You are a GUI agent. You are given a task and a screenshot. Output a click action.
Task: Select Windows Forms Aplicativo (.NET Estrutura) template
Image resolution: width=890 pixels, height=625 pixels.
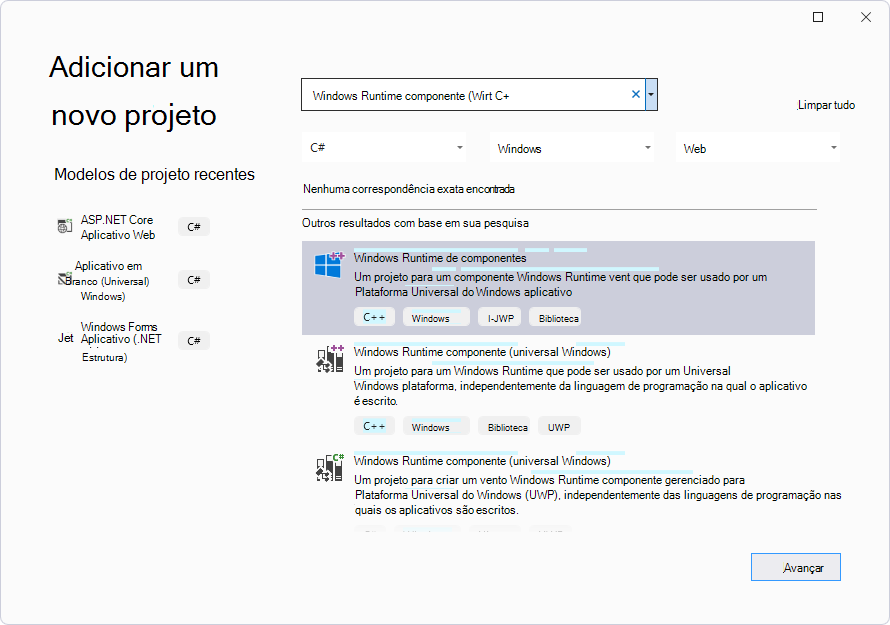(134, 341)
